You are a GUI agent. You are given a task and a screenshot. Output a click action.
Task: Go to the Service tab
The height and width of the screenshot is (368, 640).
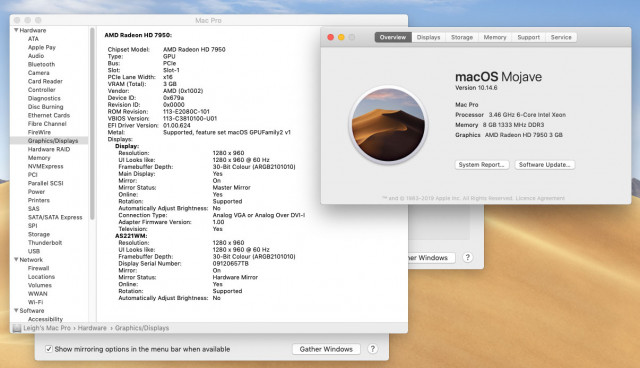click(x=561, y=37)
